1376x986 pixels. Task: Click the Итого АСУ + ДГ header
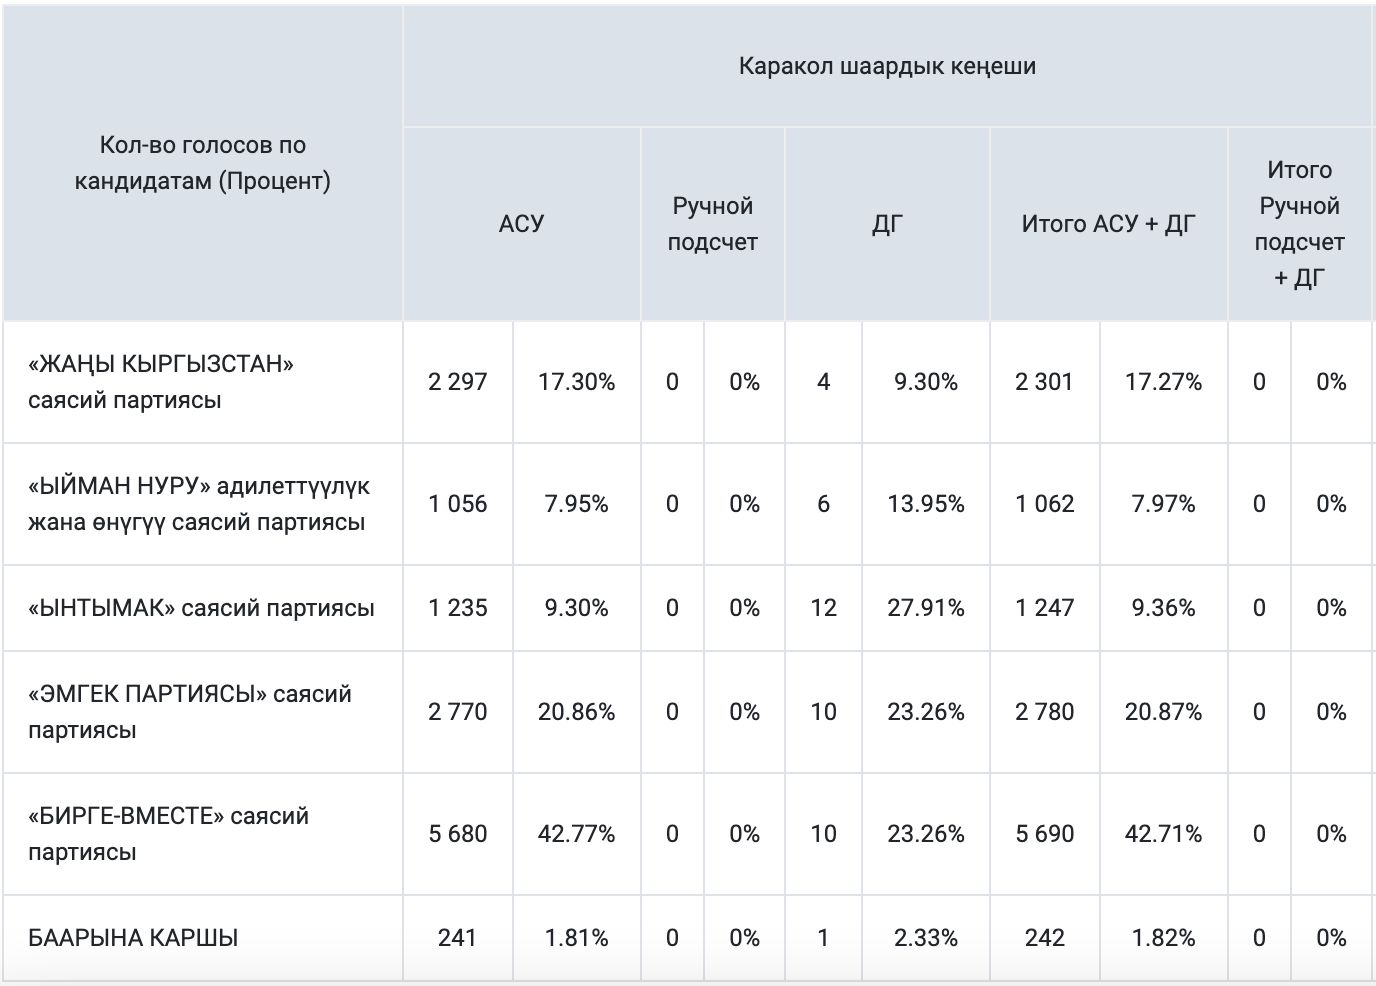click(x=1108, y=224)
